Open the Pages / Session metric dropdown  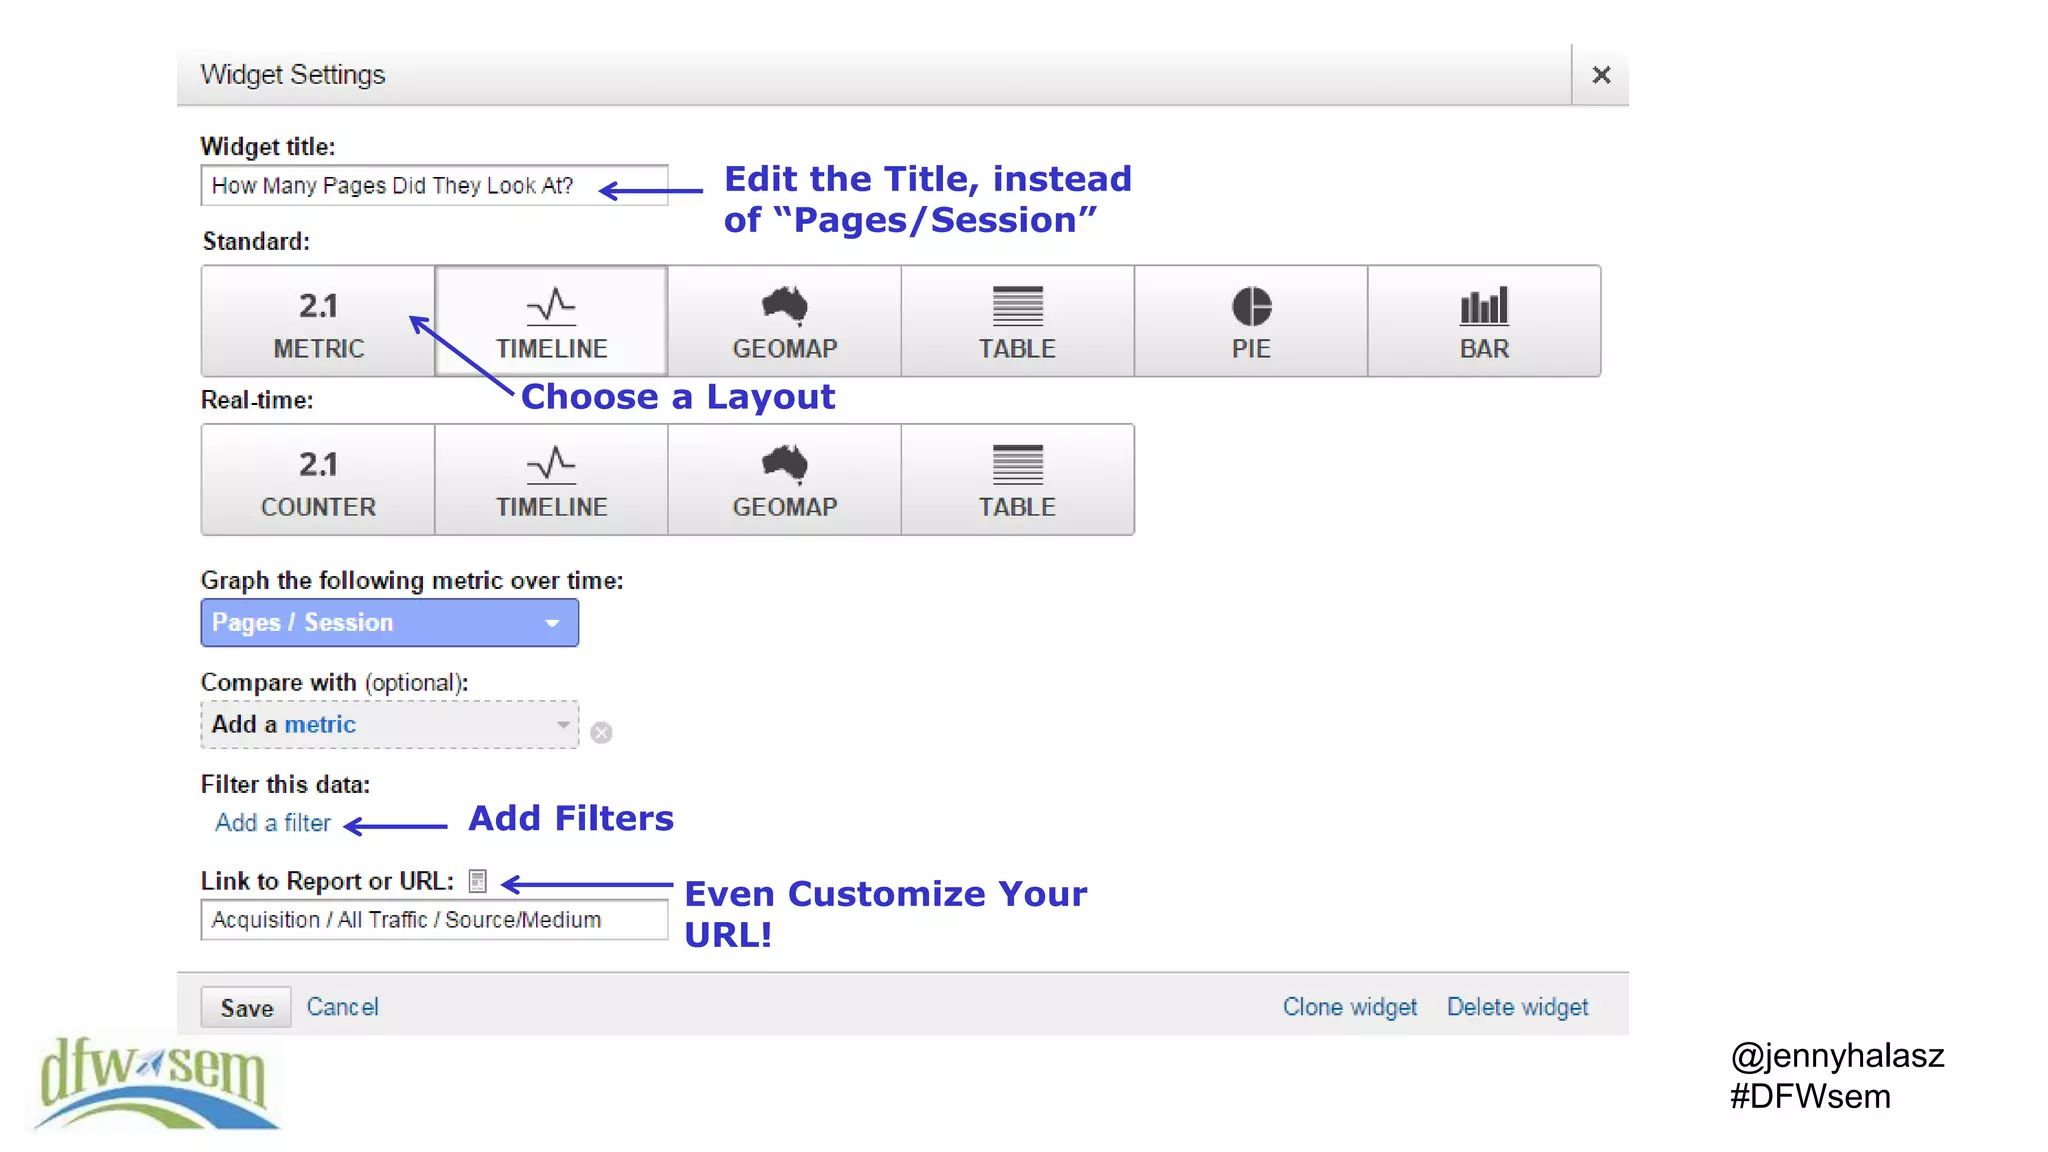coord(390,623)
